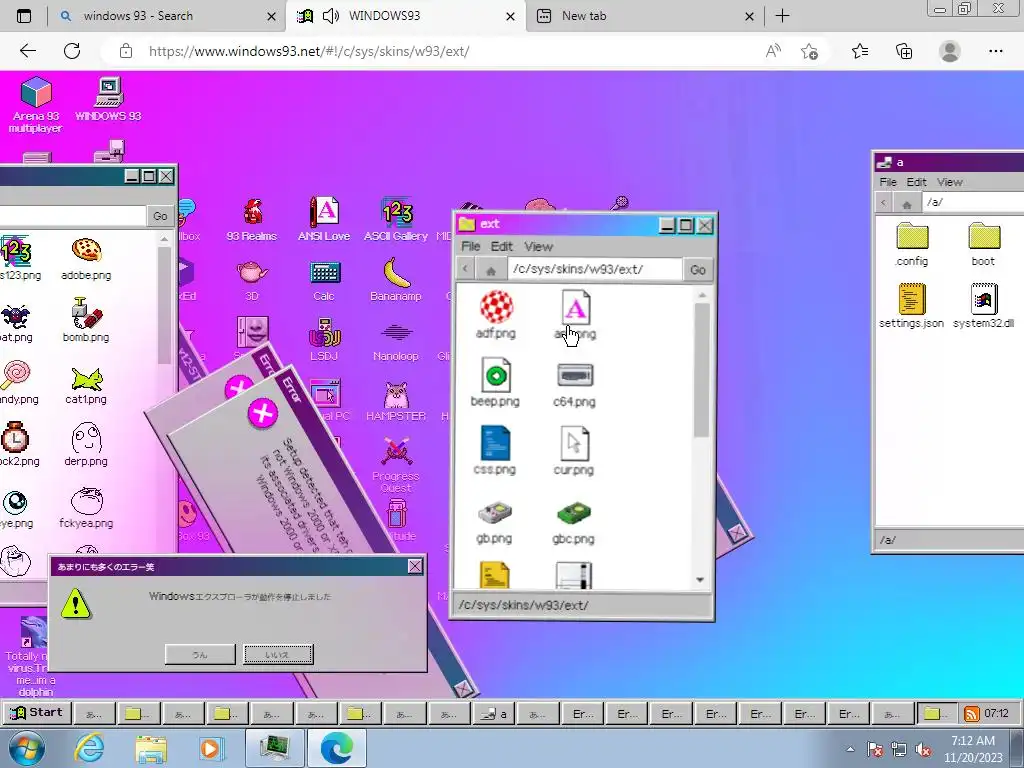1024x768 pixels.
Task: Click the right button in Japanese error dialog
Action: click(x=278, y=654)
